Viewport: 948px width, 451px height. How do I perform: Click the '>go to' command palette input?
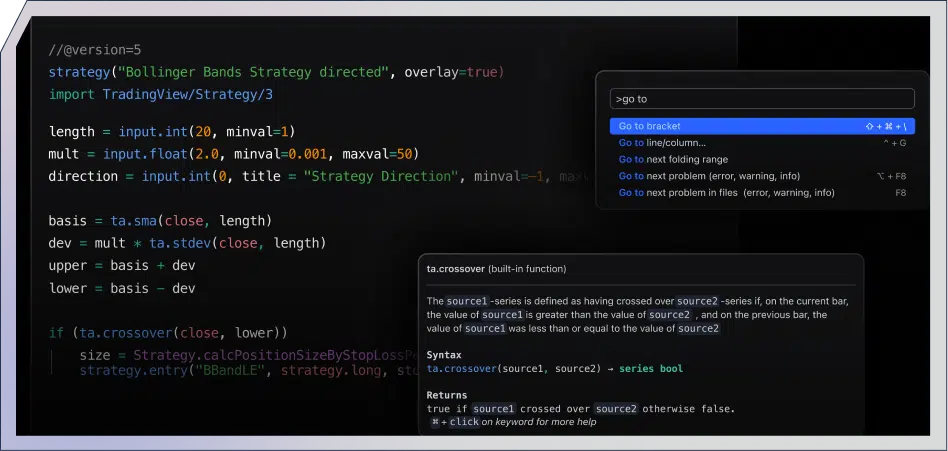coord(762,99)
